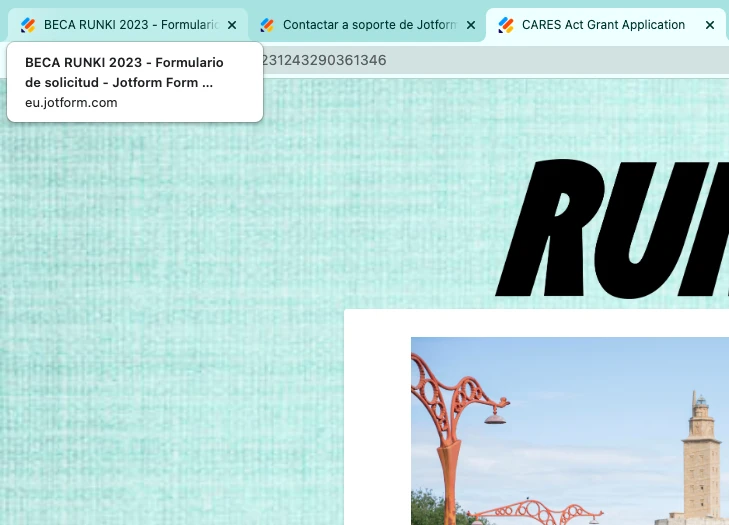Click the eu.jotform.com text in tab tooltip
The width and height of the screenshot is (729, 525).
click(71, 103)
